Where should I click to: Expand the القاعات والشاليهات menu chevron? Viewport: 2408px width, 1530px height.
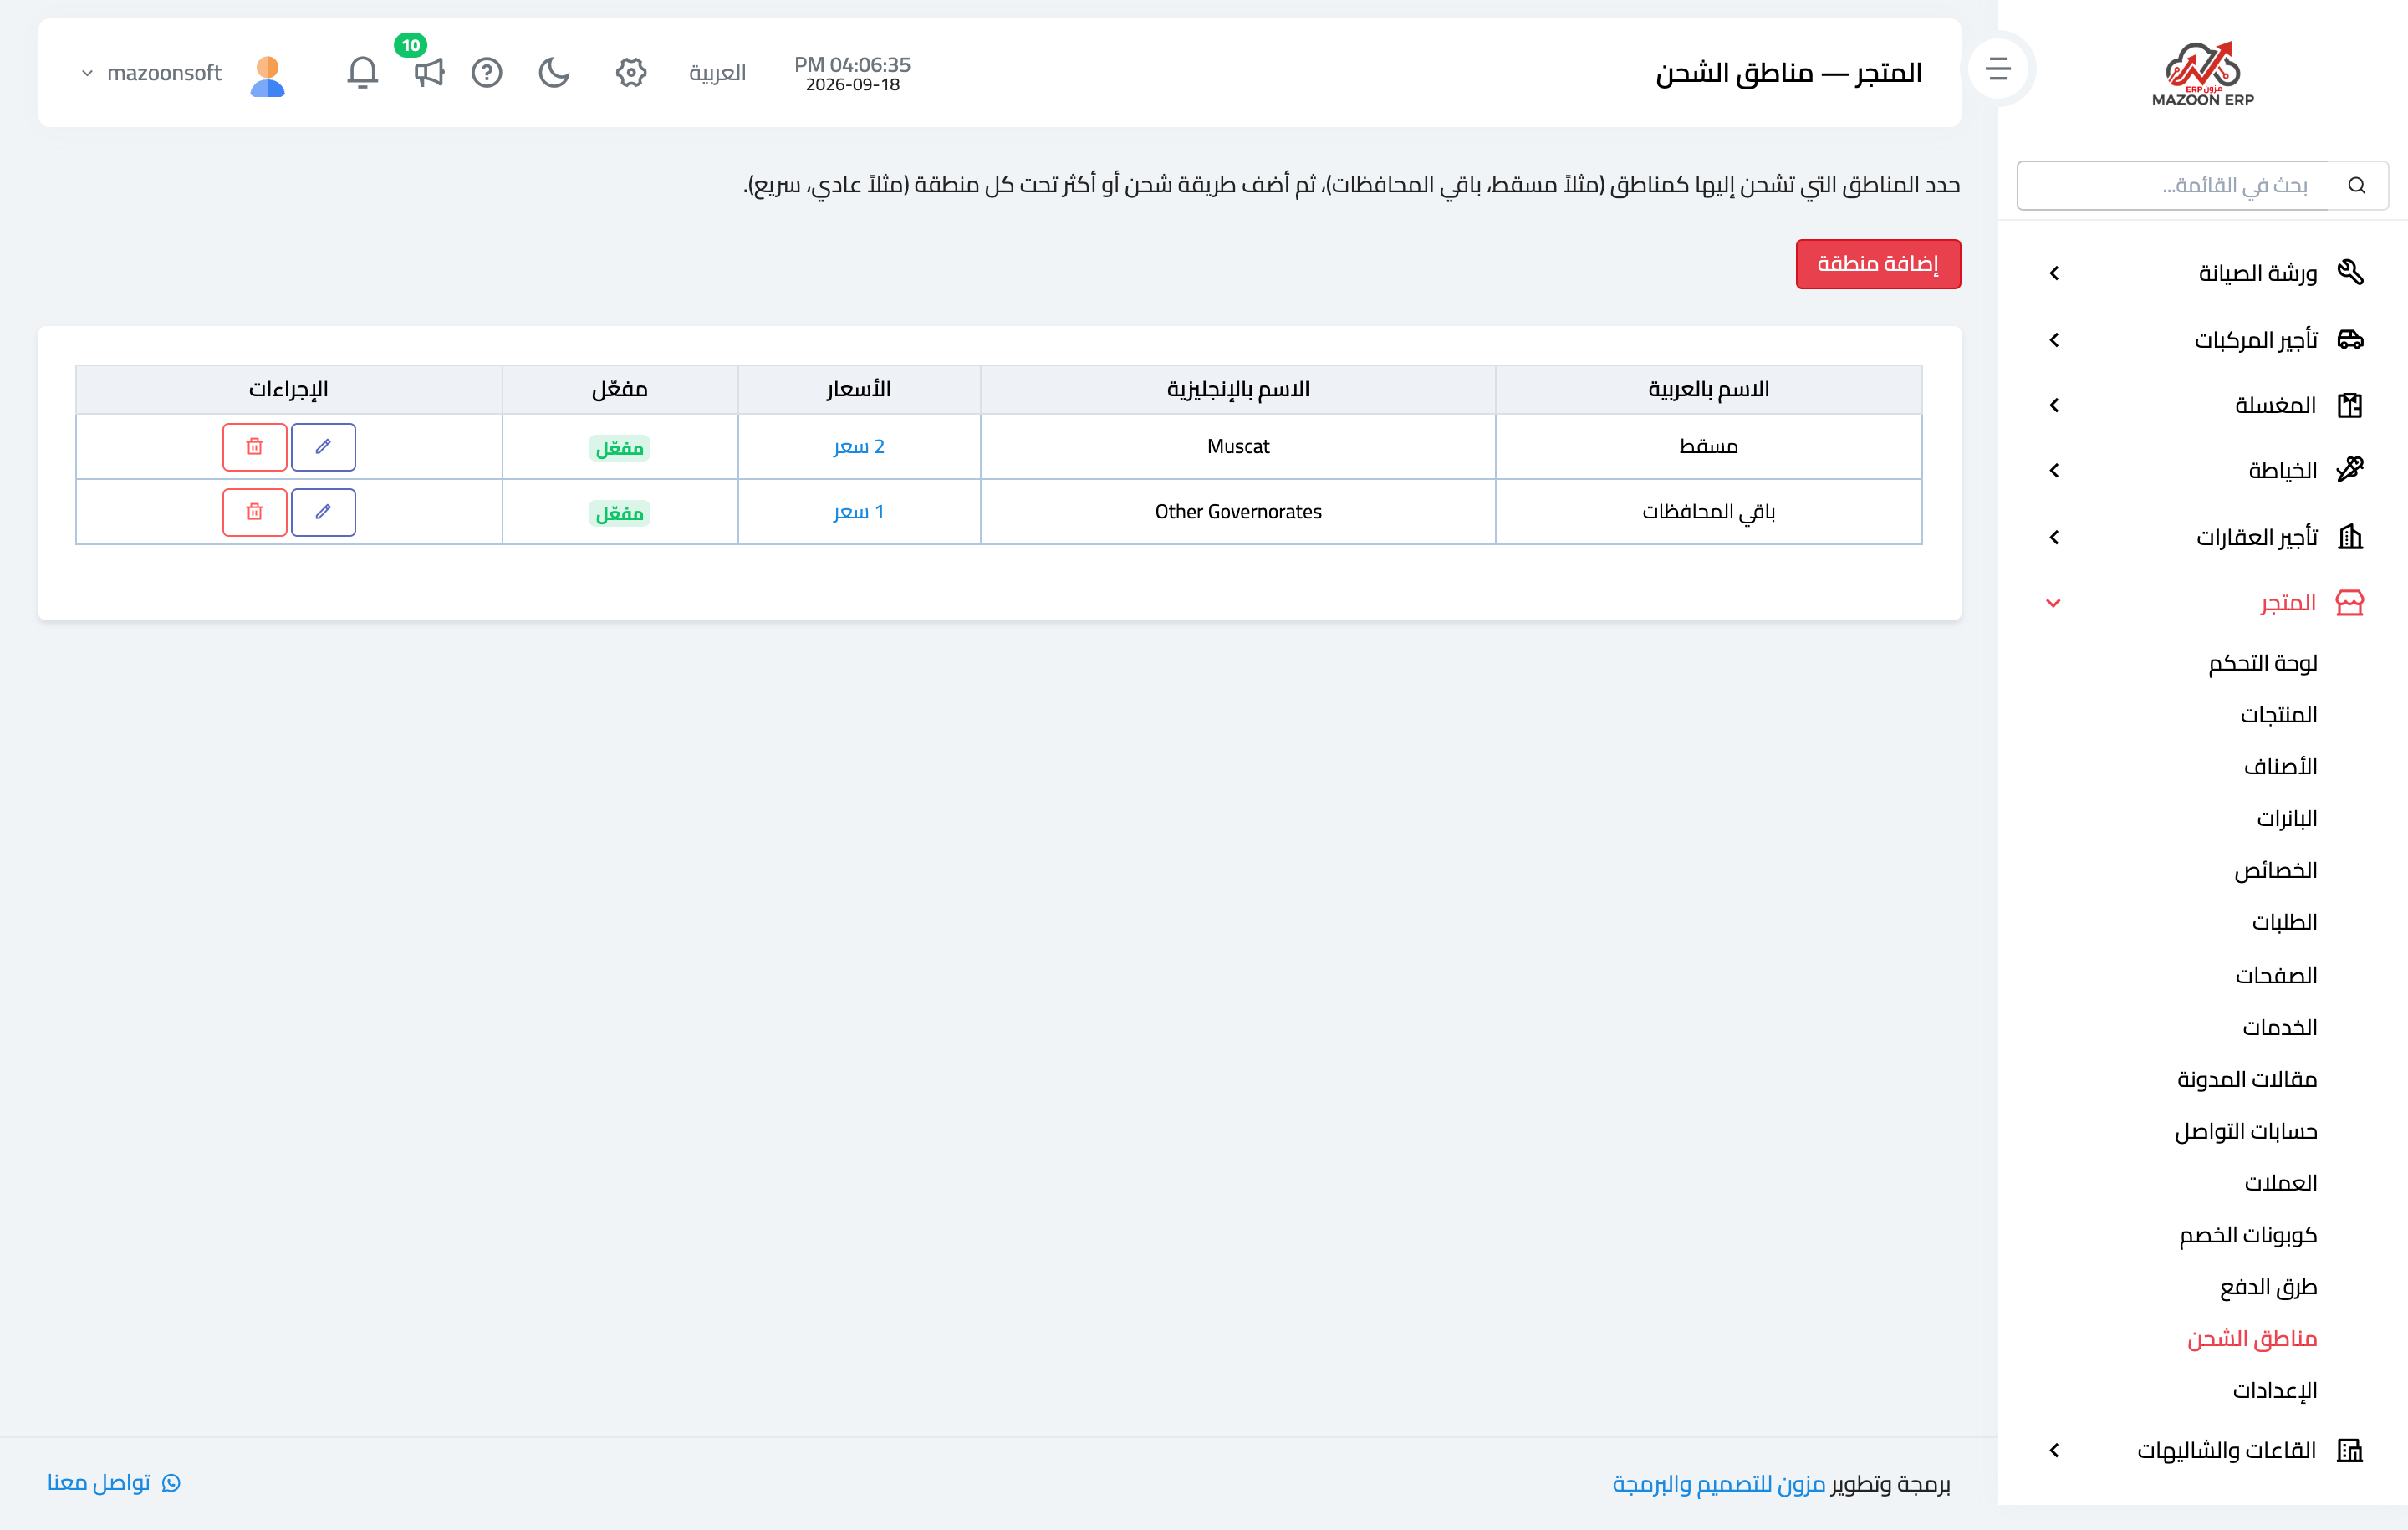2054,1450
